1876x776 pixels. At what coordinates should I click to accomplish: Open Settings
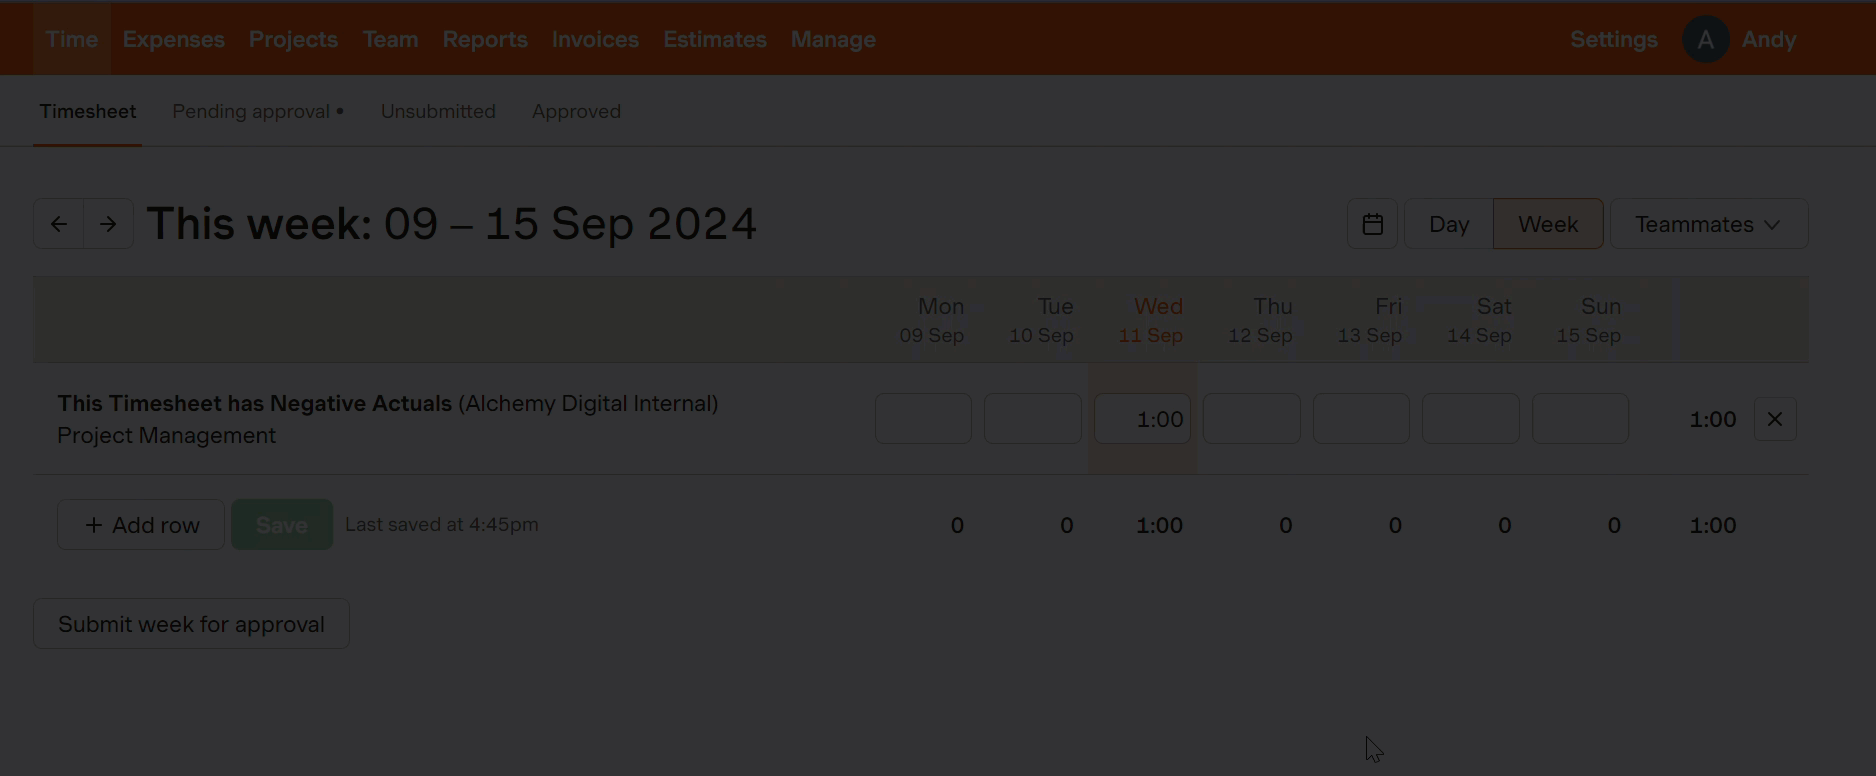tap(1614, 39)
